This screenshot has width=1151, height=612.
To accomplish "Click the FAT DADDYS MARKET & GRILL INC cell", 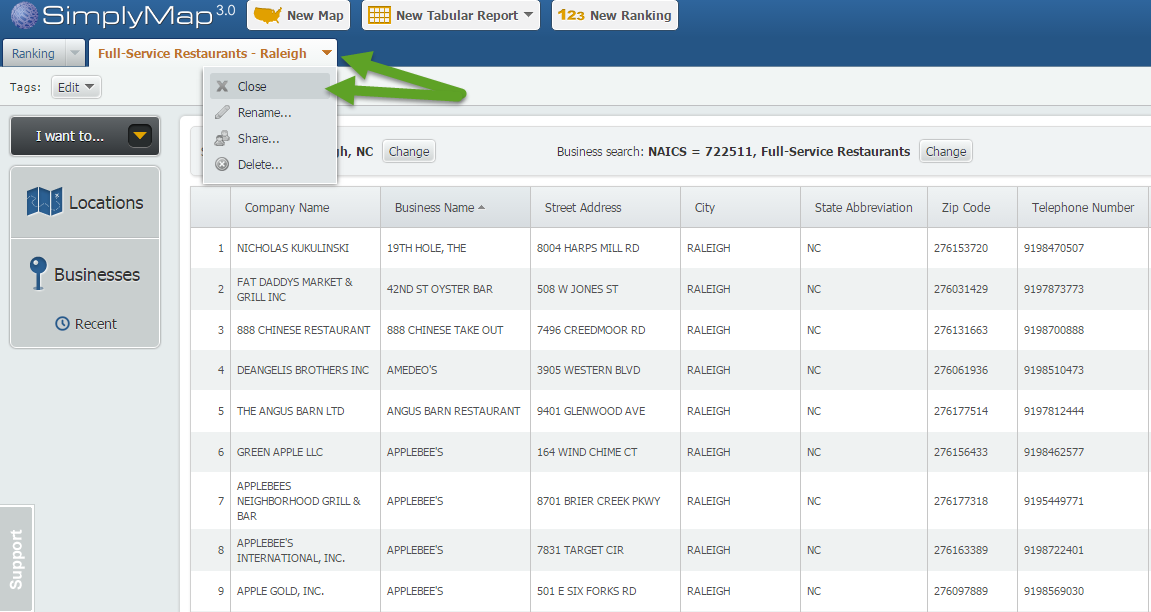I will (x=305, y=289).
